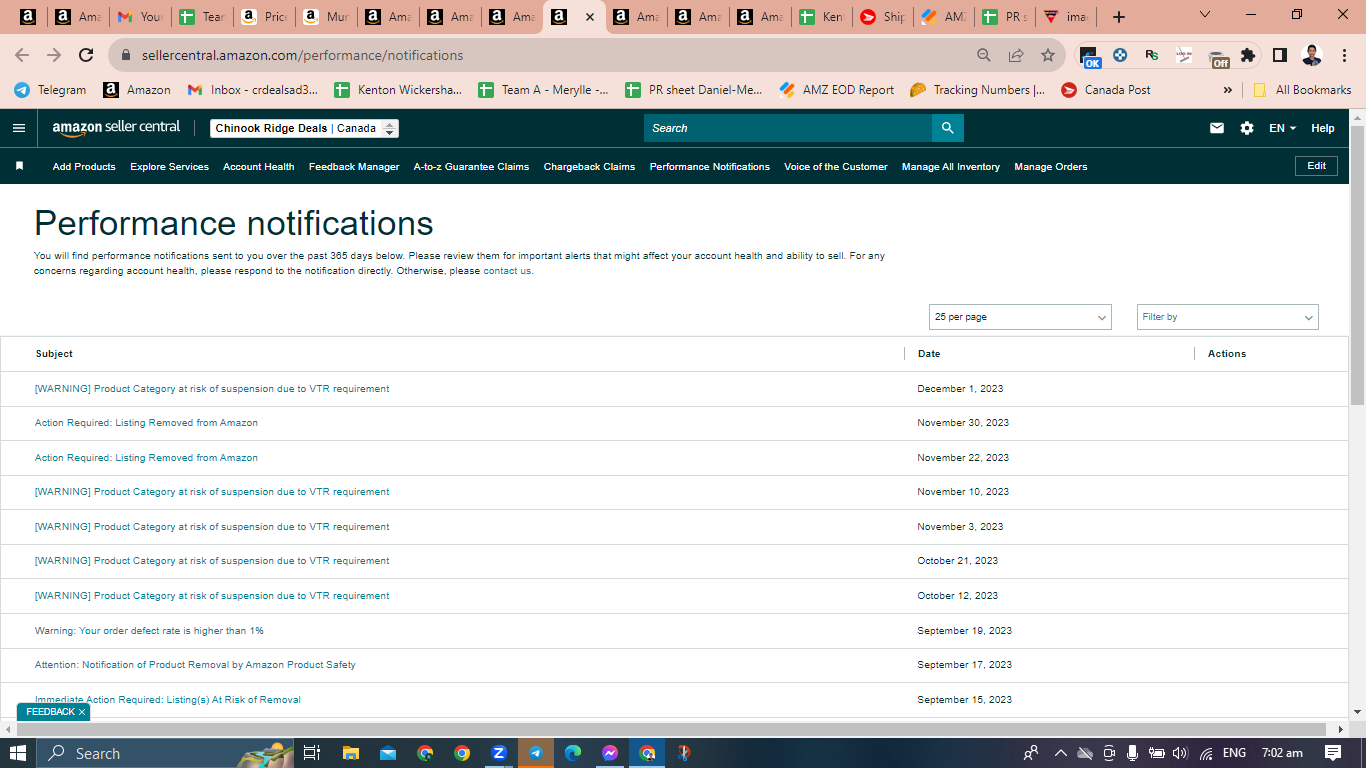Switch to the Gmail browser tab
1366x768 pixels.
click(x=139, y=17)
